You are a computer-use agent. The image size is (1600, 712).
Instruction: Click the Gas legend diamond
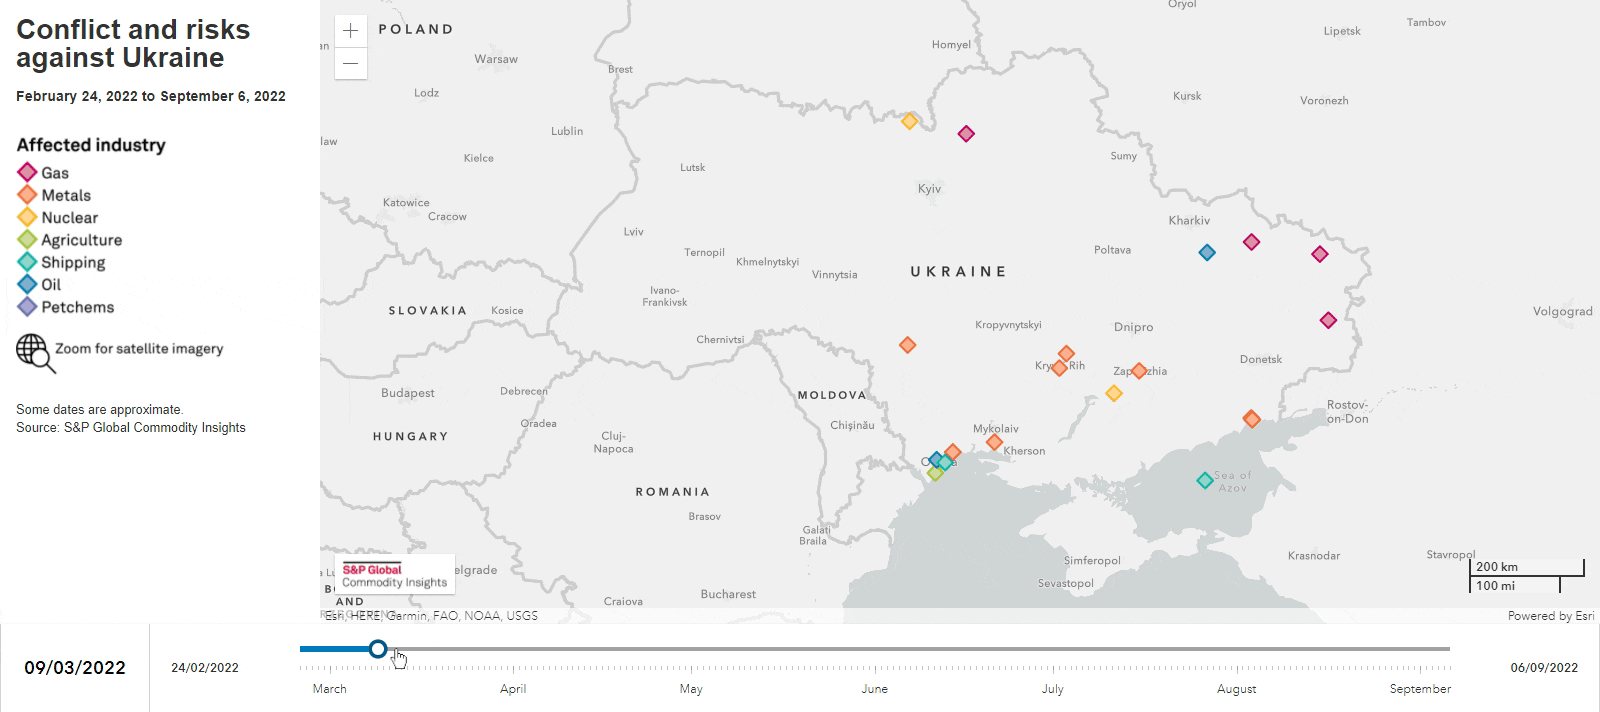27,173
